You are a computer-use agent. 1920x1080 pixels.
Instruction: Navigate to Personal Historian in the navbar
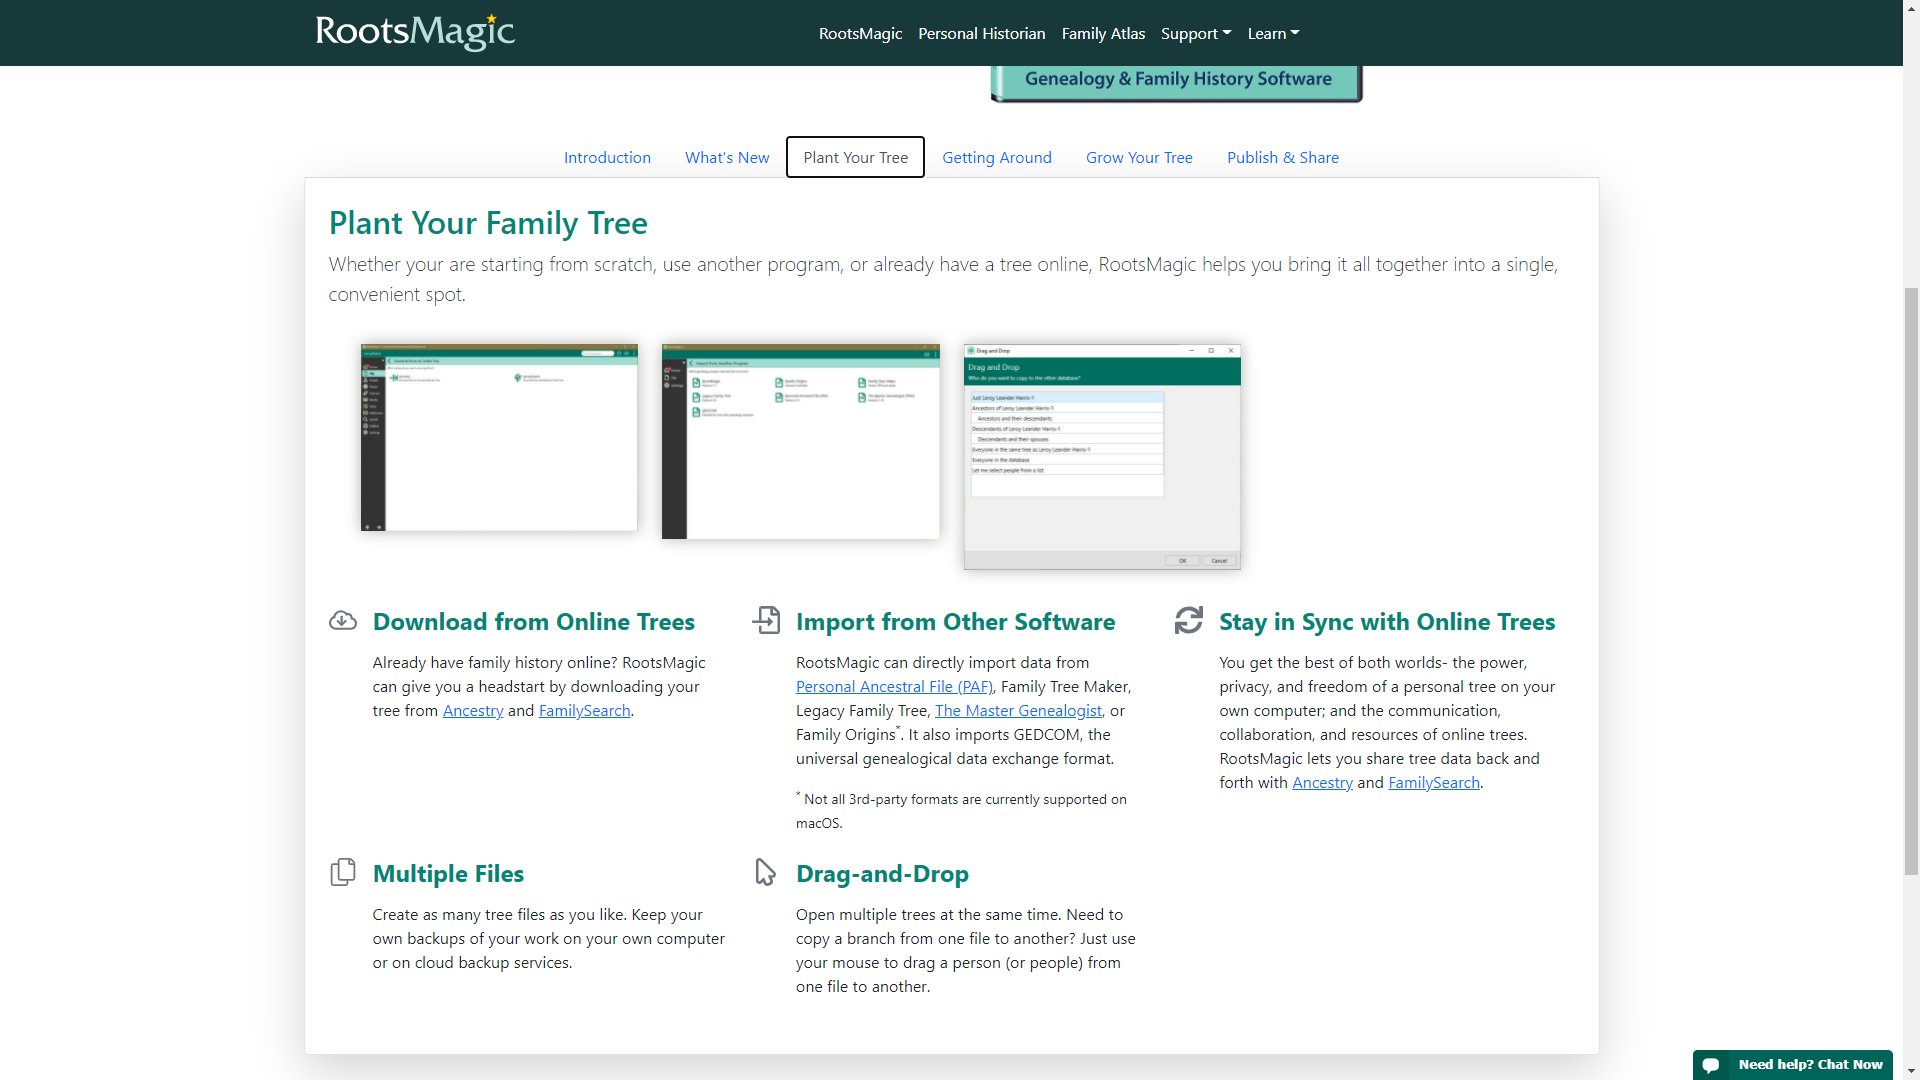(981, 33)
